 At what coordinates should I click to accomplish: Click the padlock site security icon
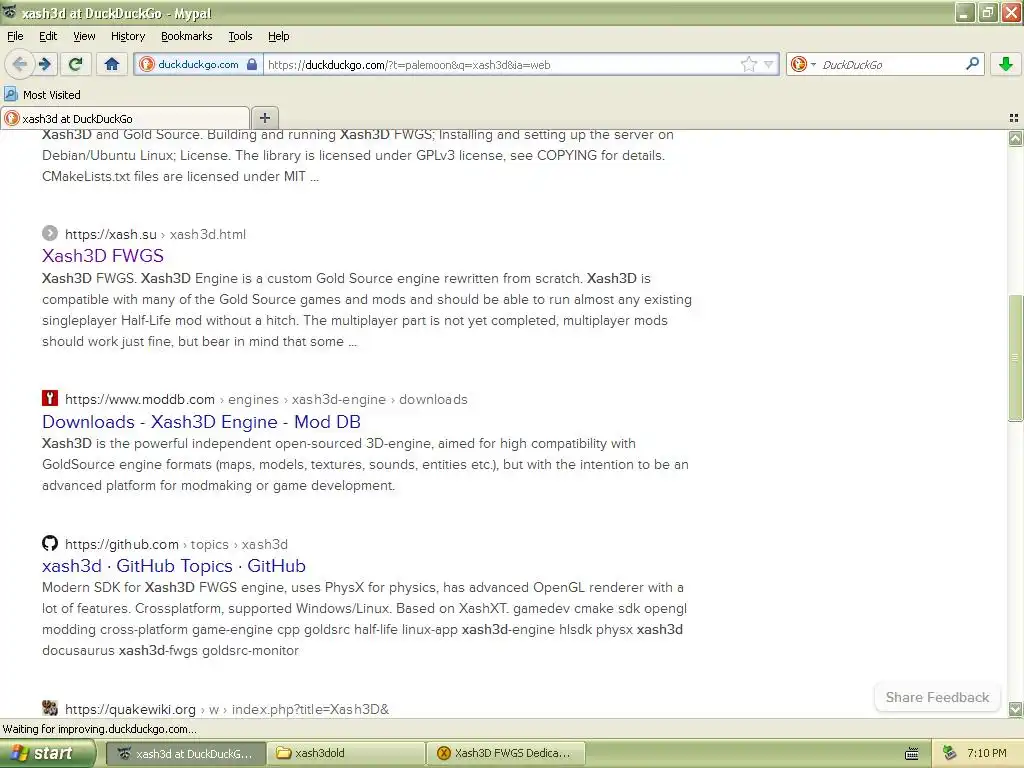[251, 64]
